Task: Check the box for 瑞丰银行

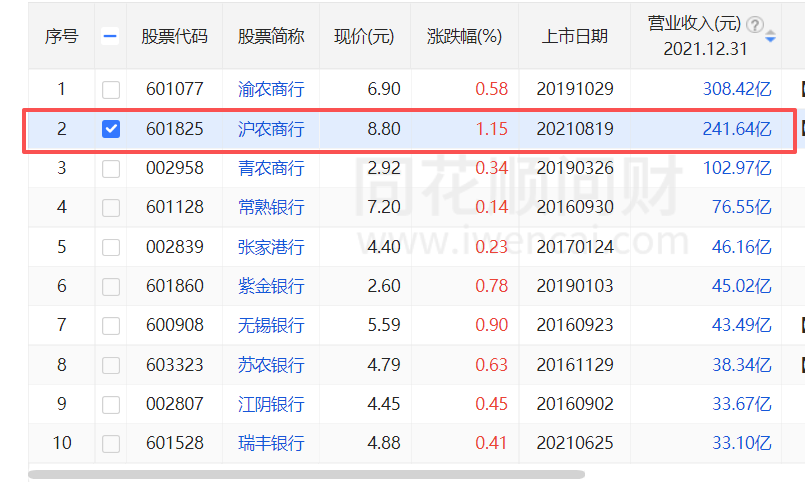Action: point(111,443)
